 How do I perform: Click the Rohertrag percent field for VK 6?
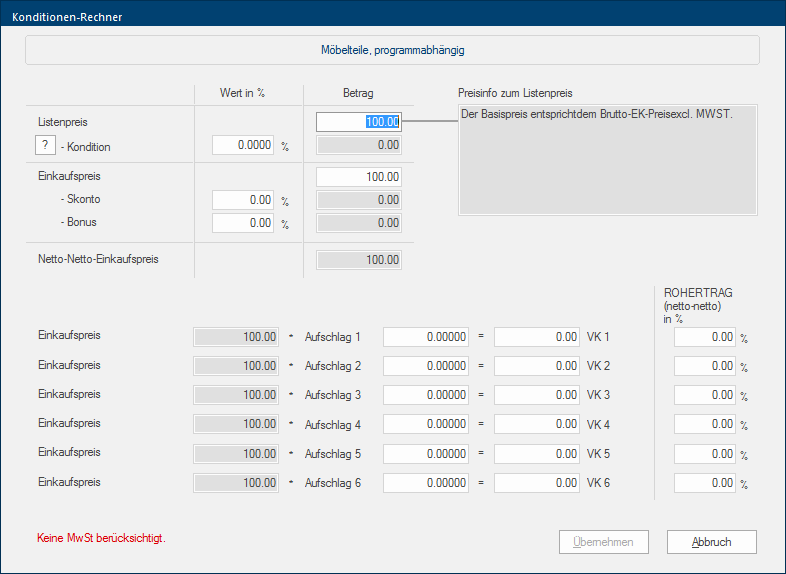705,483
